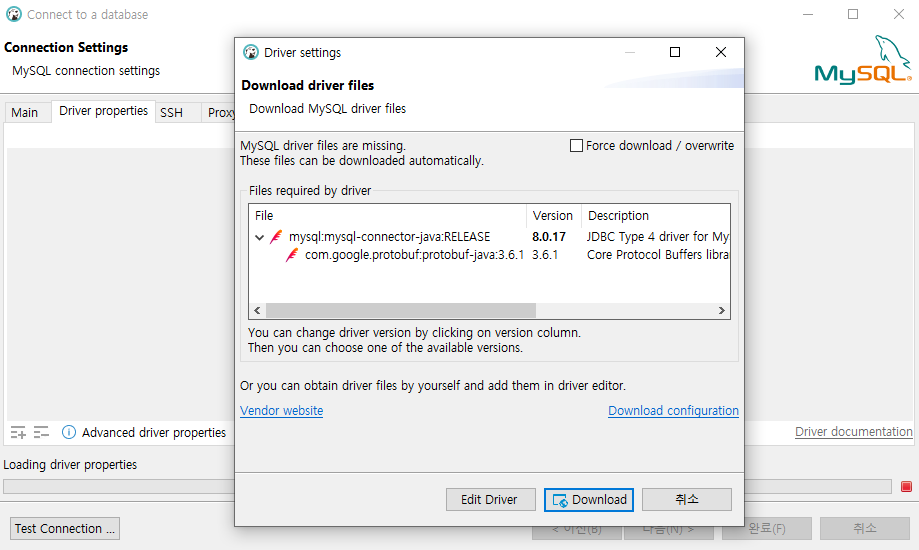Open the Vendor website link

click(x=281, y=410)
